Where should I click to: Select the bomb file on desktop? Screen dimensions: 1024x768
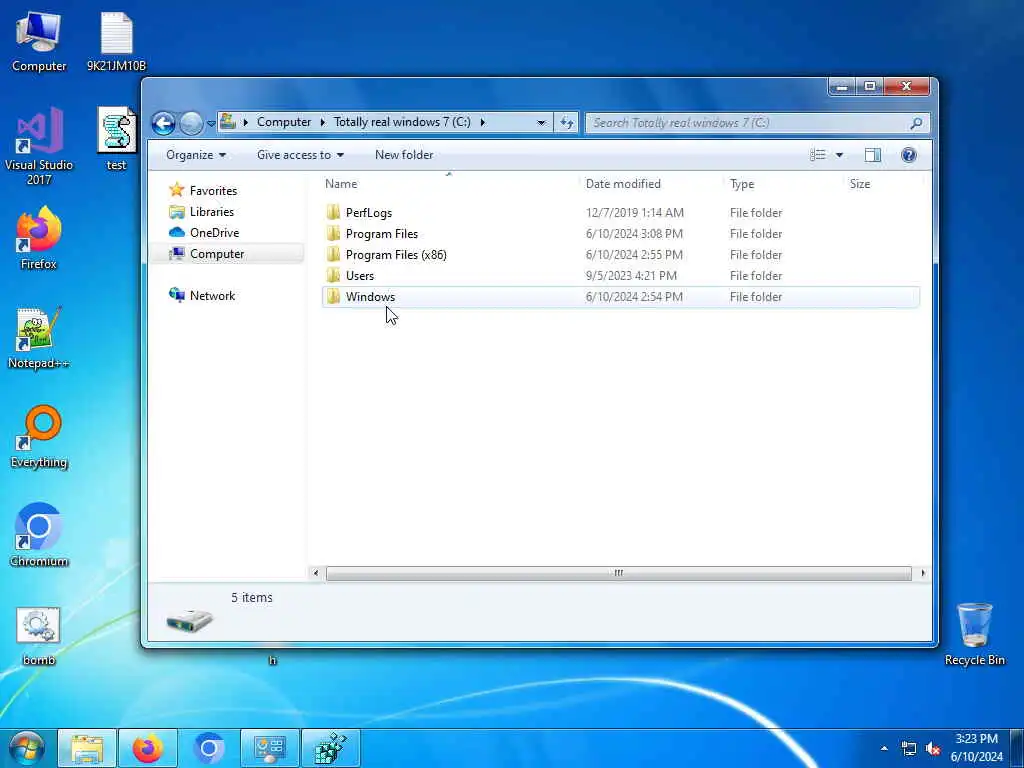(x=39, y=635)
